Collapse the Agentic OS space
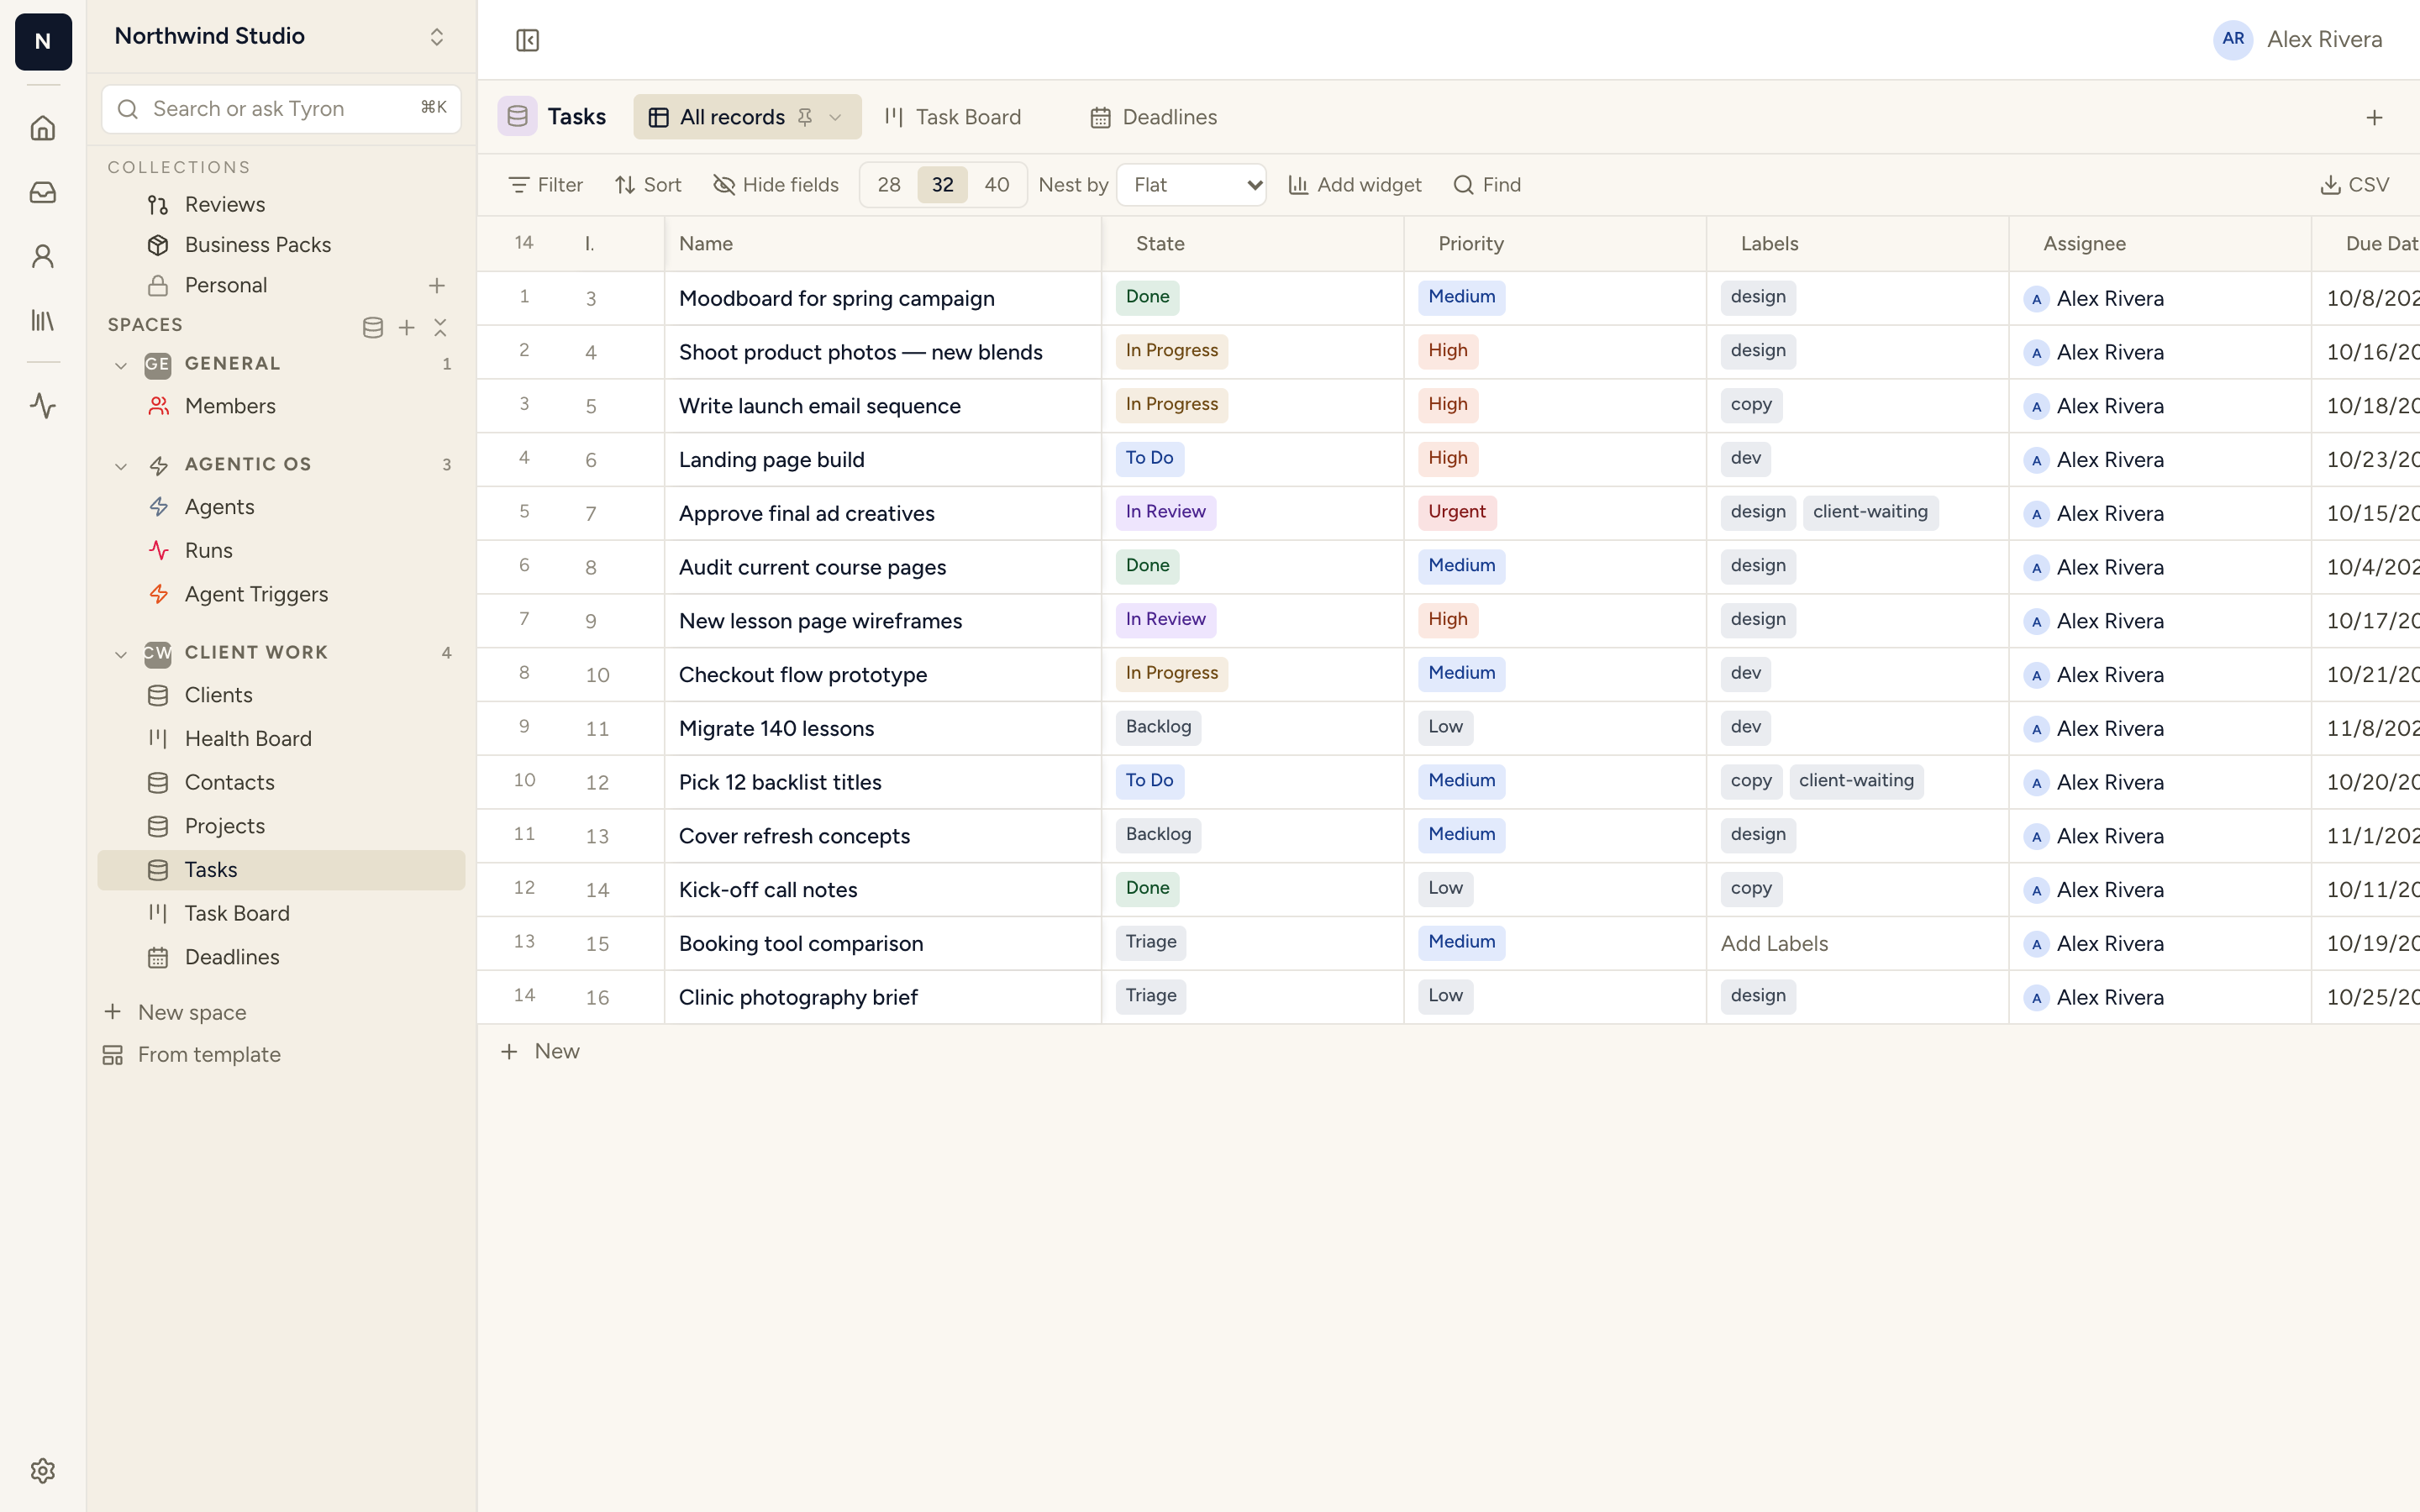The image size is (2420, 1512). click(x=121, y=465)
